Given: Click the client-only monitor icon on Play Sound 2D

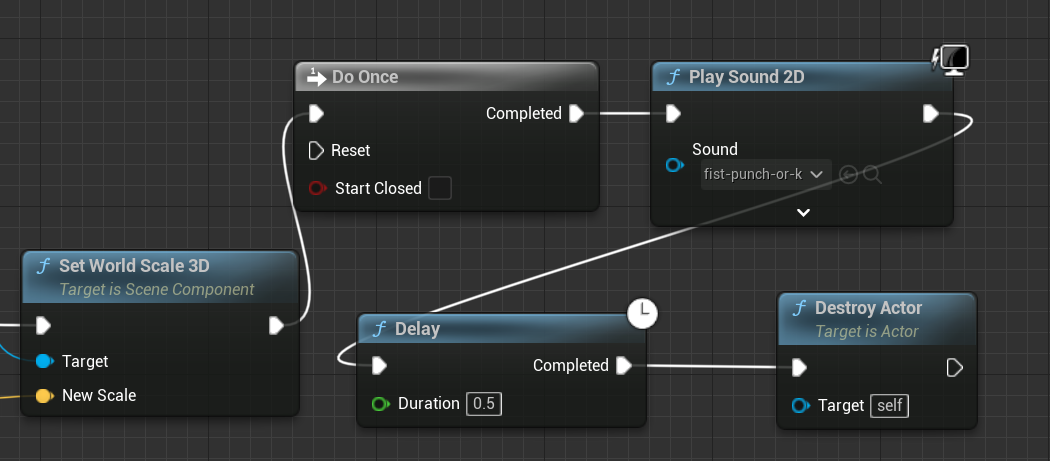Looking at the screenshot, I should point(952,60).
